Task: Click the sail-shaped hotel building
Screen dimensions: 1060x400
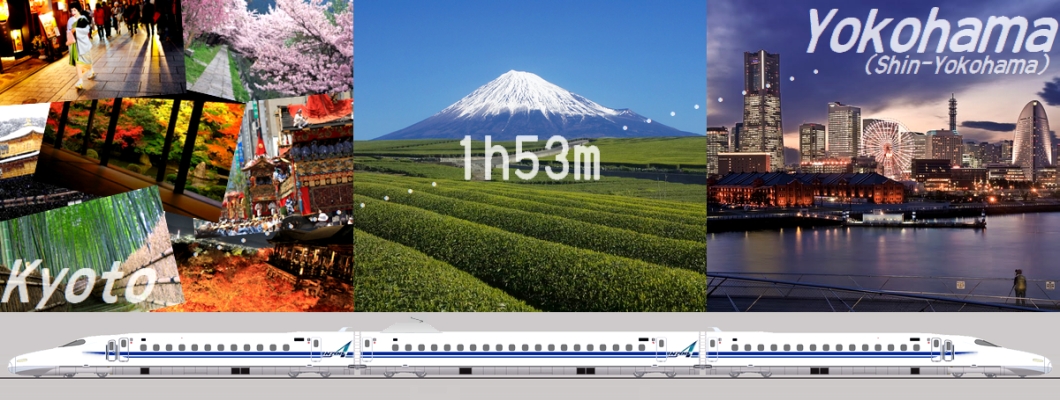Action: (x=1030, y=138)
